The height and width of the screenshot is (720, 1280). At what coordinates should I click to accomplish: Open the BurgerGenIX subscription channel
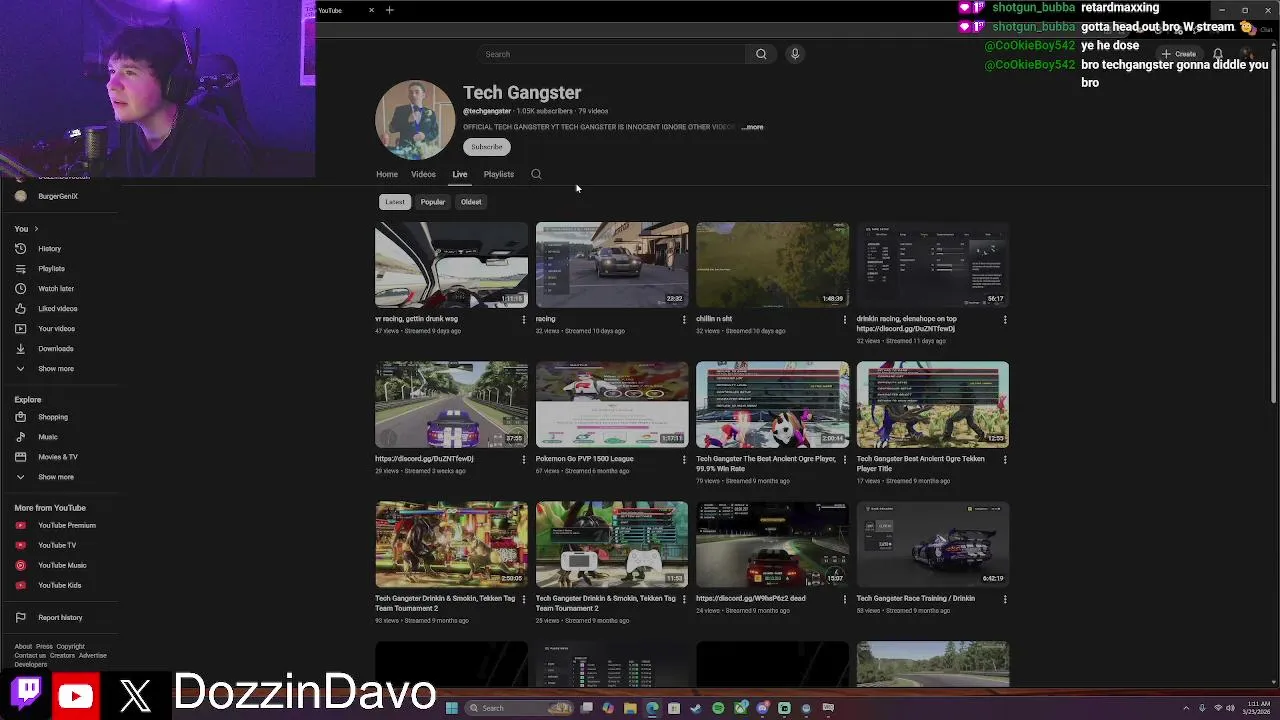click(57, 196)
